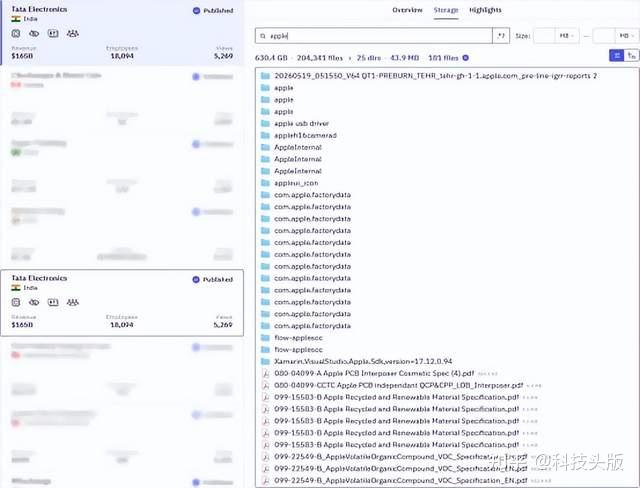Viewport: 640px width, 488px height.
Task: Open the minimum size MB unit dropdown
Action: coord(567,36)
